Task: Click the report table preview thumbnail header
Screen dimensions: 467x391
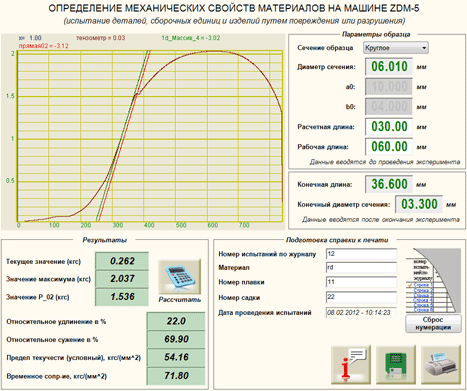Action: point(423,270)
